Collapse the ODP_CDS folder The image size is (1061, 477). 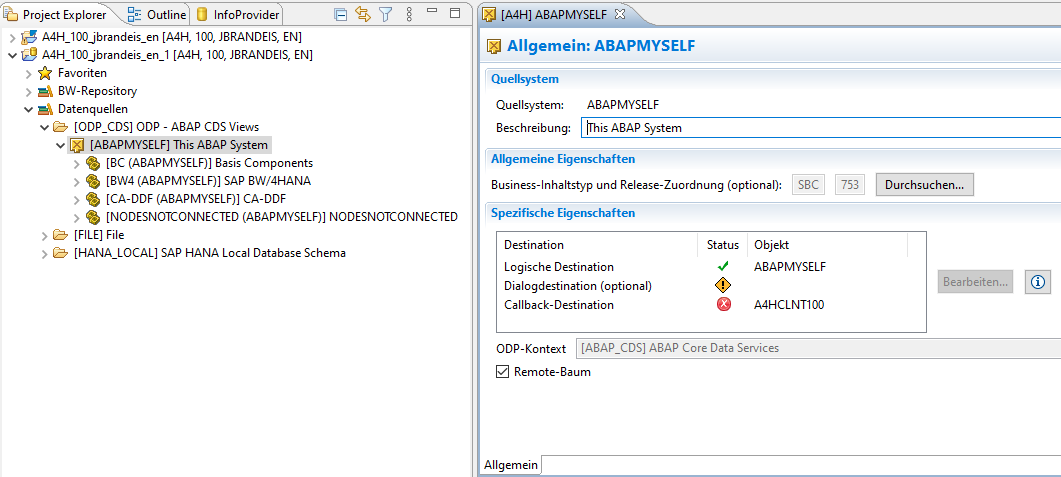[45, 127]
